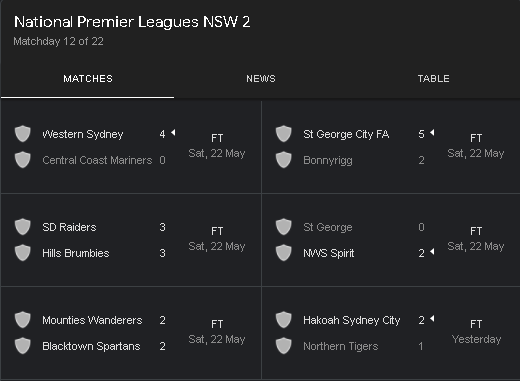The image size is (520, 381).
Task: Open the TABLE tab
Action: coord(434,79)
